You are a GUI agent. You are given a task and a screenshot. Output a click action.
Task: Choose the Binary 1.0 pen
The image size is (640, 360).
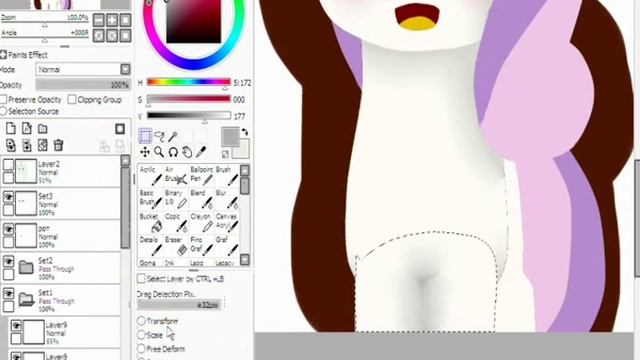[x=176, y=199]
